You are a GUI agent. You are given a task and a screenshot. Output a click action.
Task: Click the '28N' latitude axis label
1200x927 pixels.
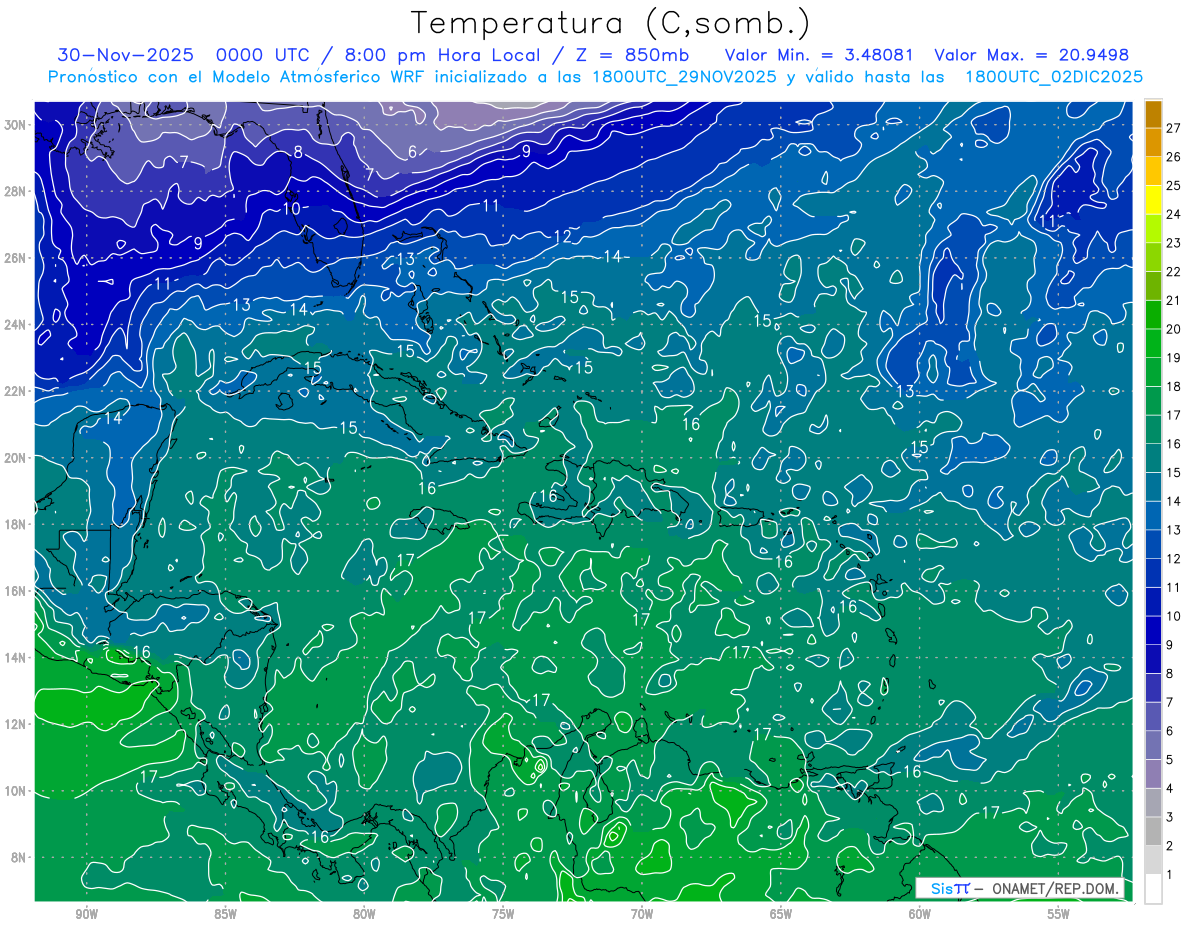coord(15,191)
